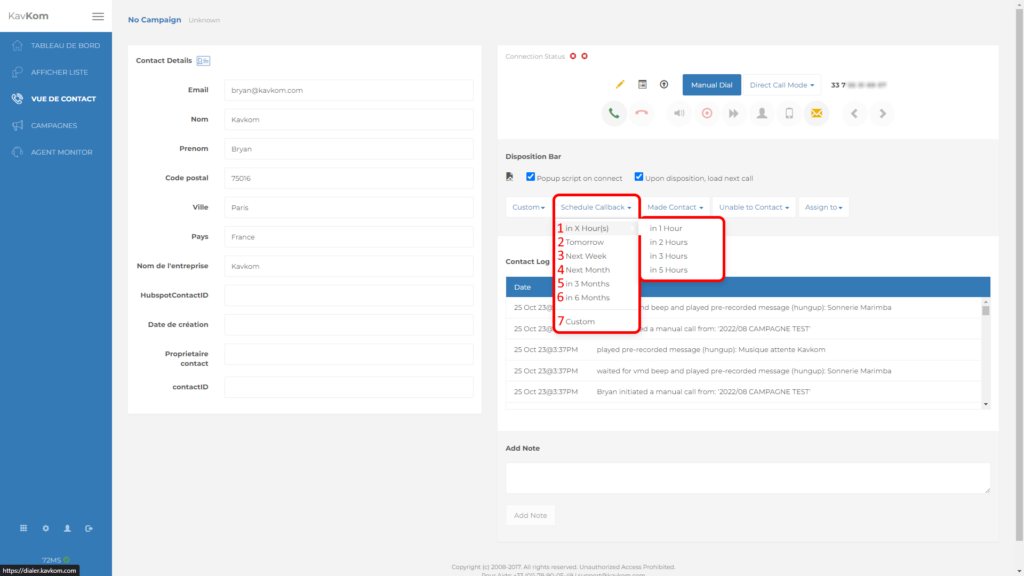1024x576 pixels.
Task: Click the Manual Dial button
Action: (x=711, y=85)
